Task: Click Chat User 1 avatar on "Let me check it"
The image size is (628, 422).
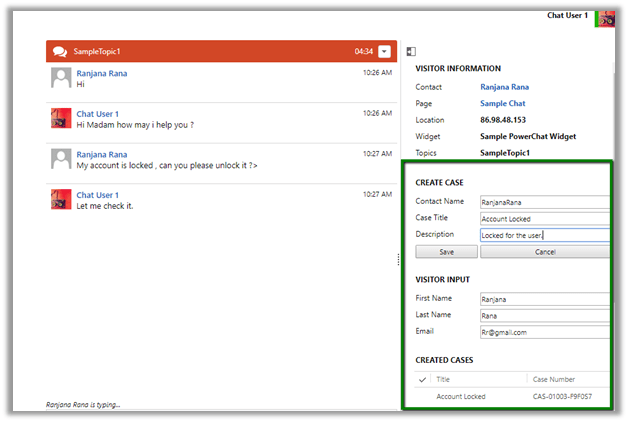Action: click(x=61, y=199)
